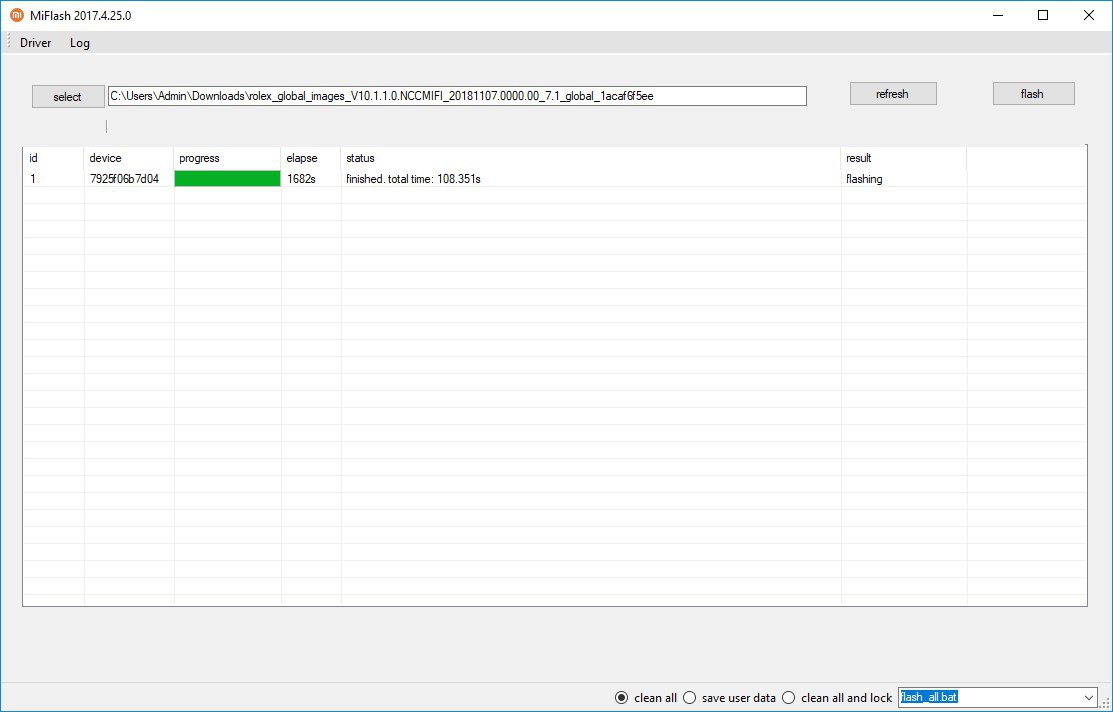Click the result column header
1113x712 pixels.
[x=904, y=158]
